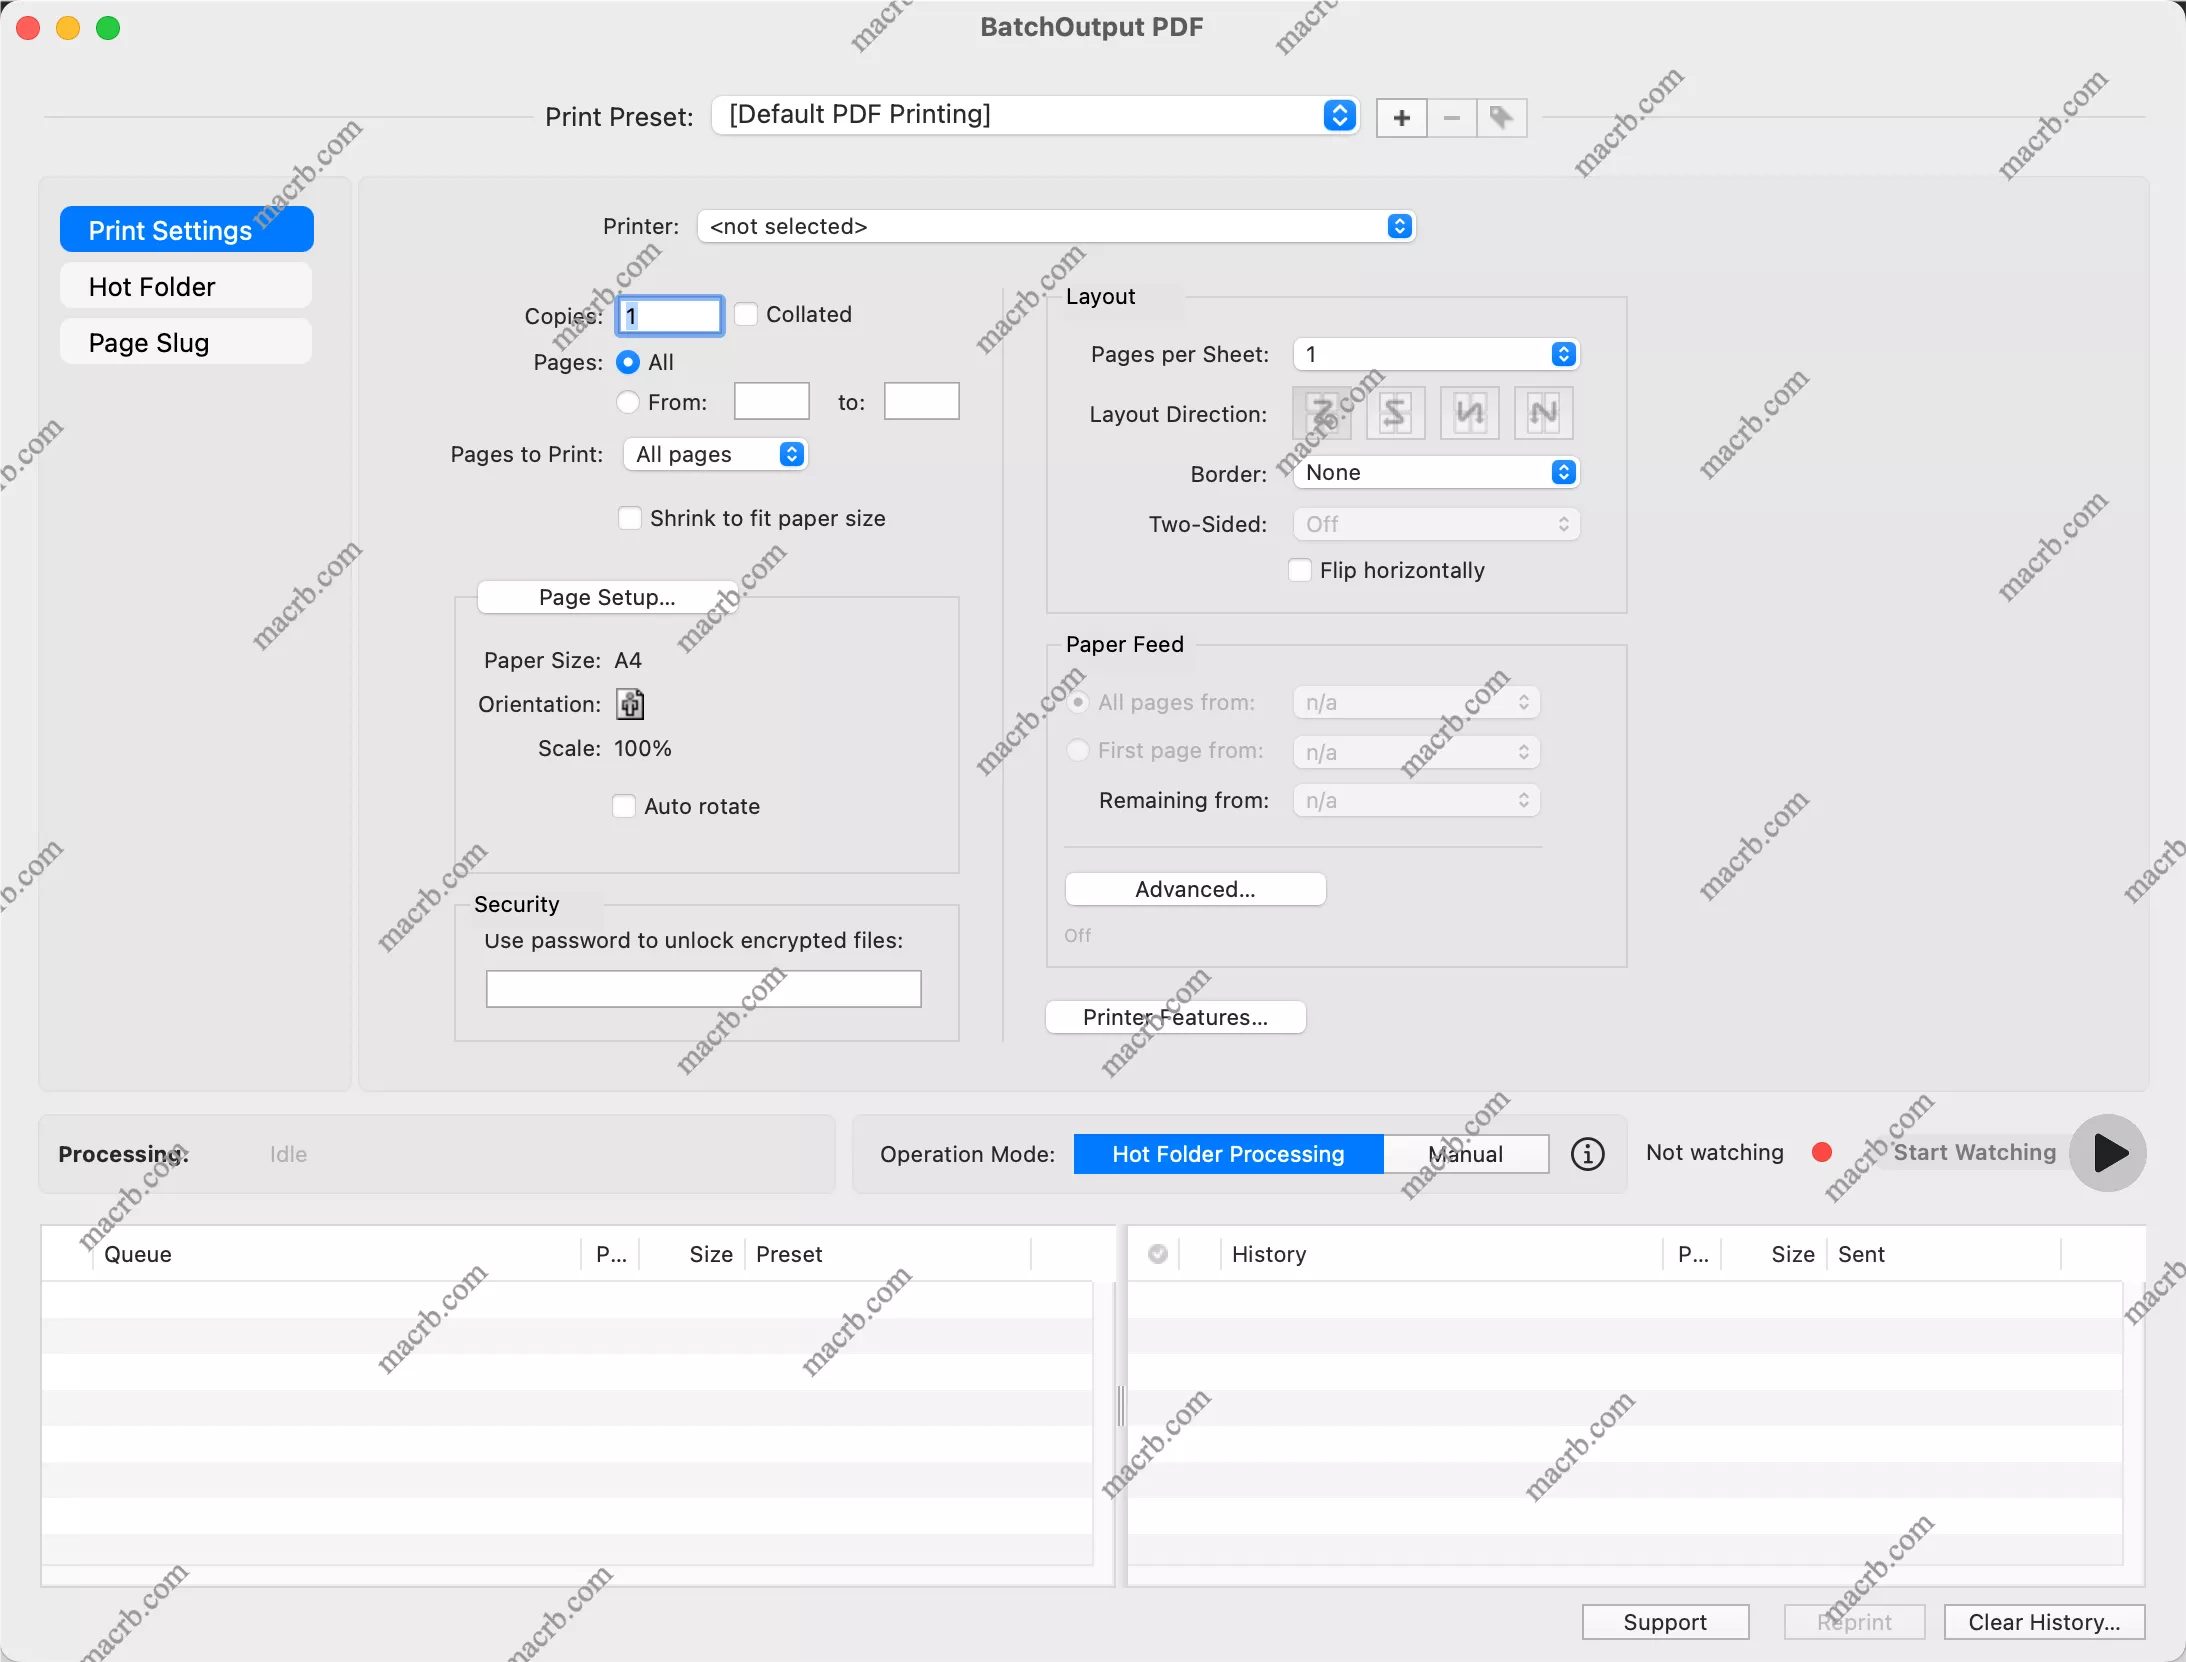Viewport: 2186px width, 1662px height.
Task: Select First page from radio button
Action: tap(1078, 750)
